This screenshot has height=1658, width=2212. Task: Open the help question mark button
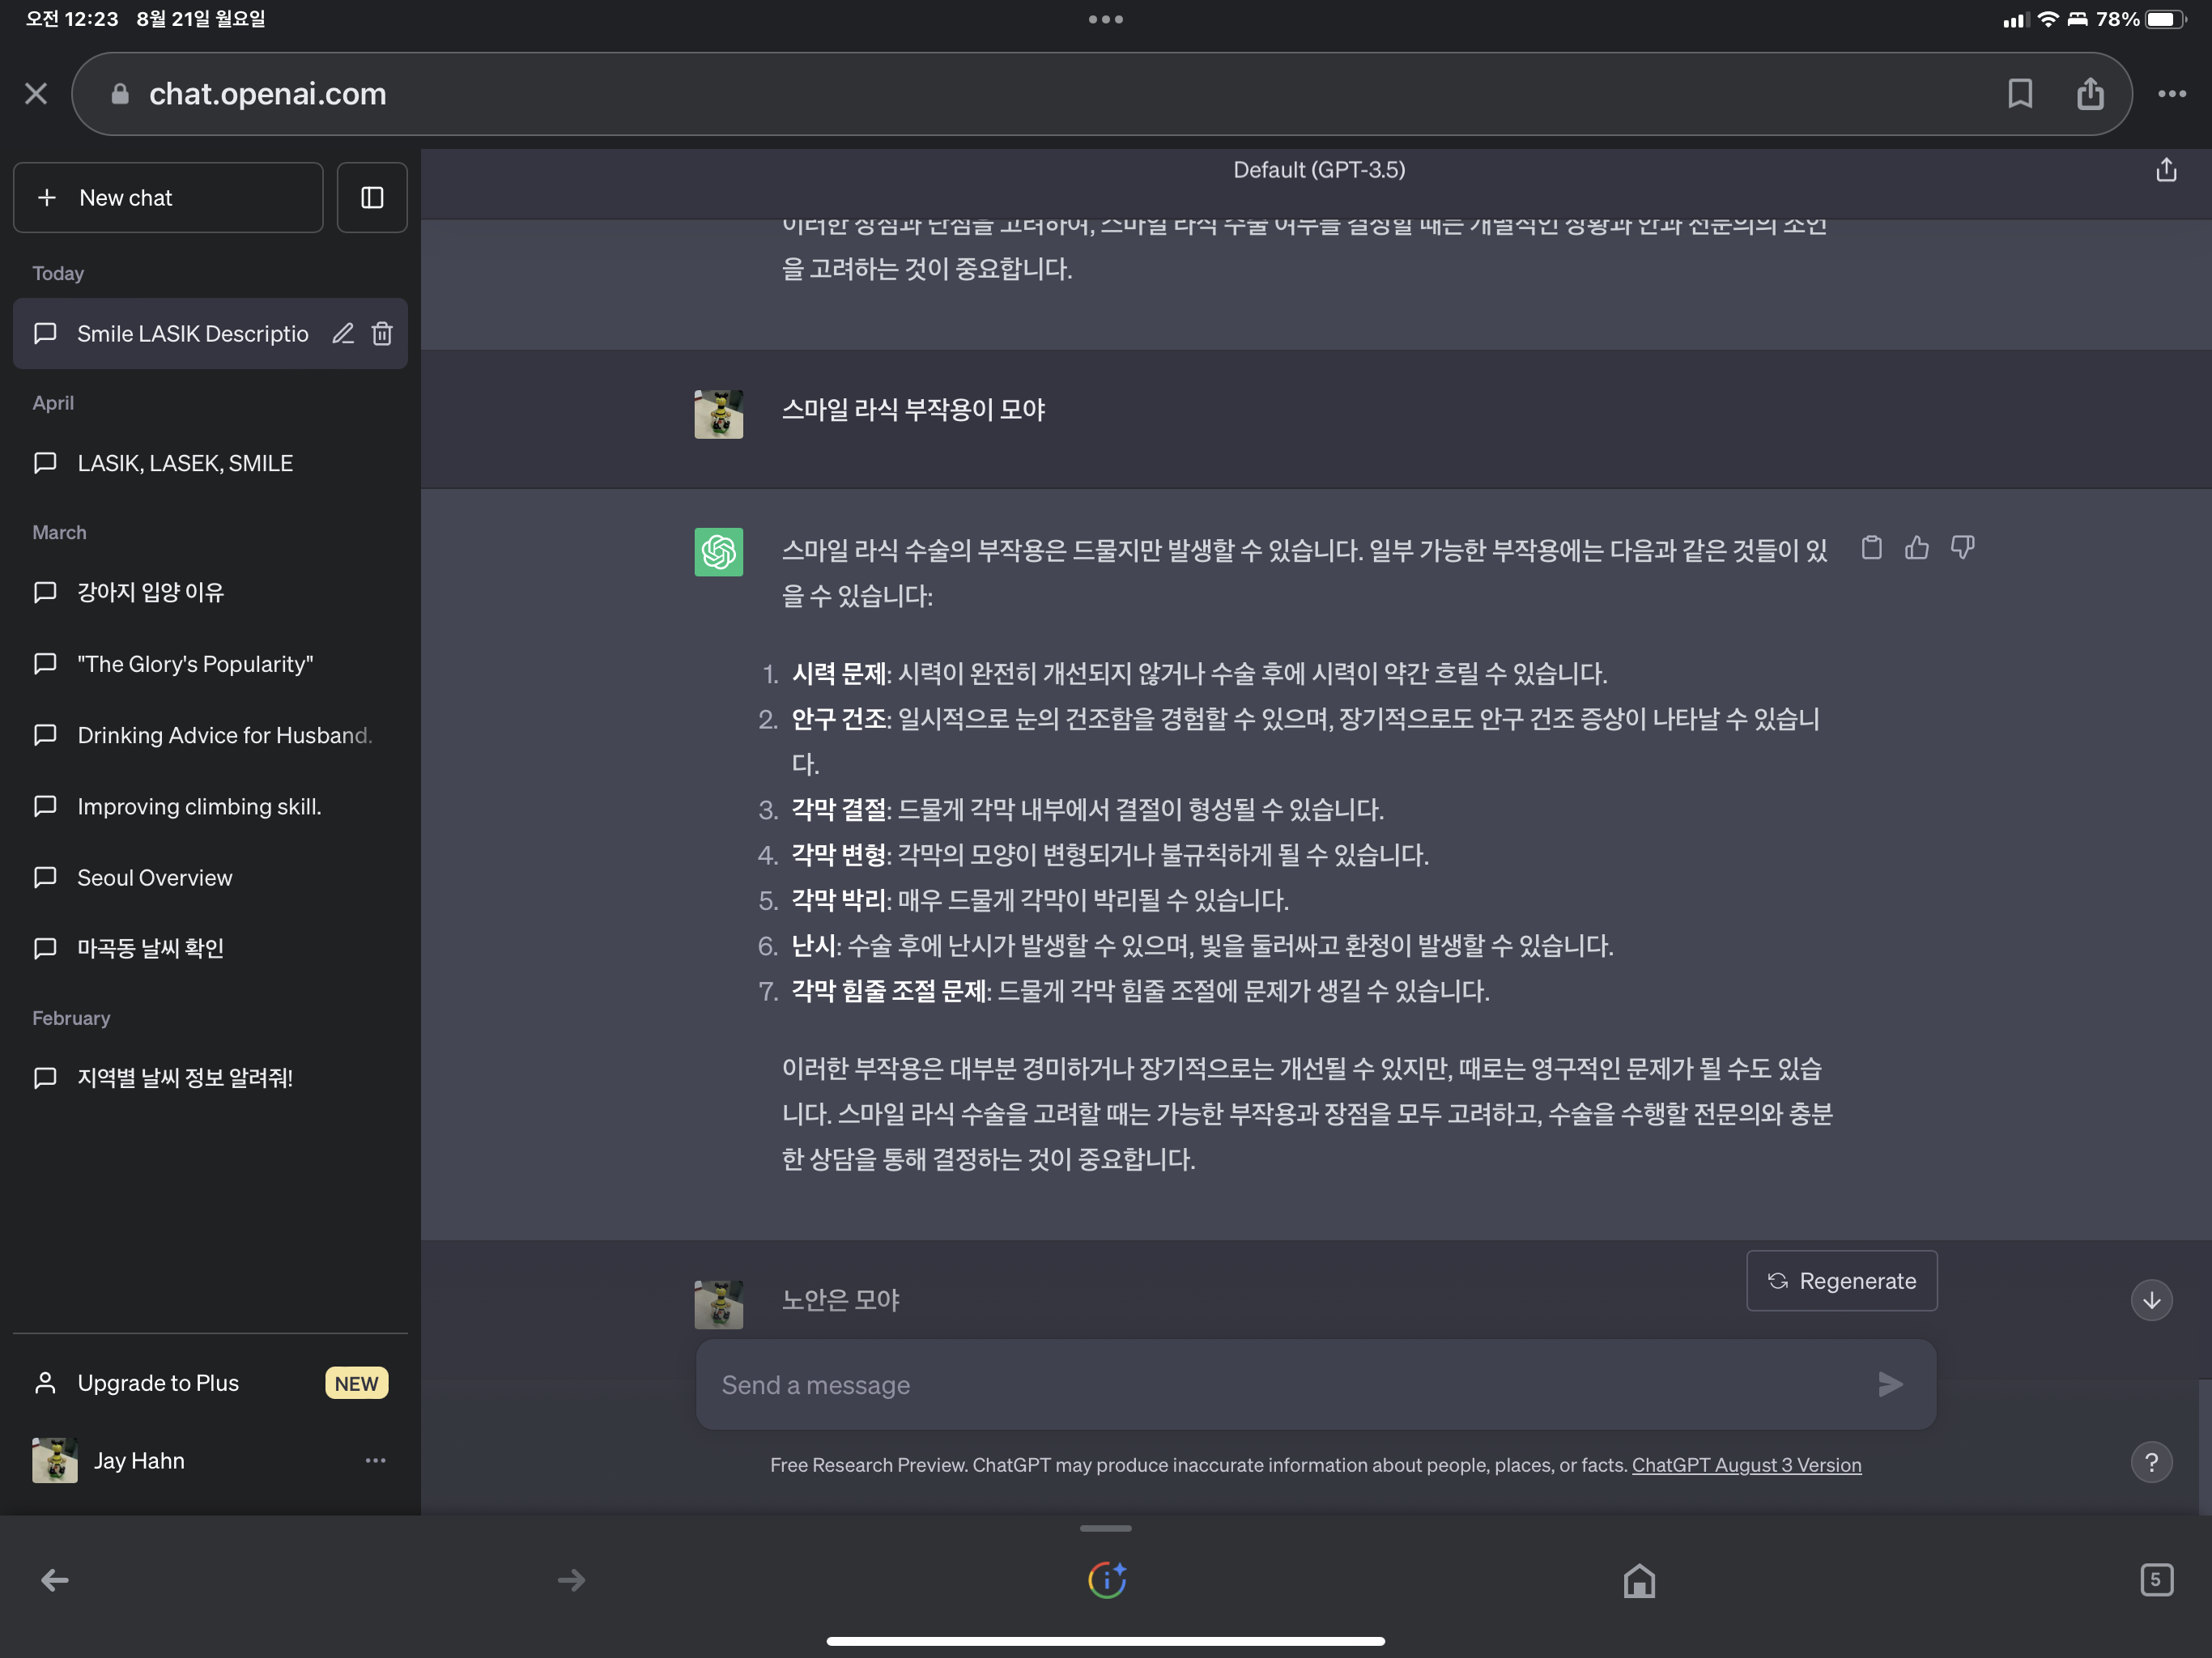(x=2151, y=1462)
